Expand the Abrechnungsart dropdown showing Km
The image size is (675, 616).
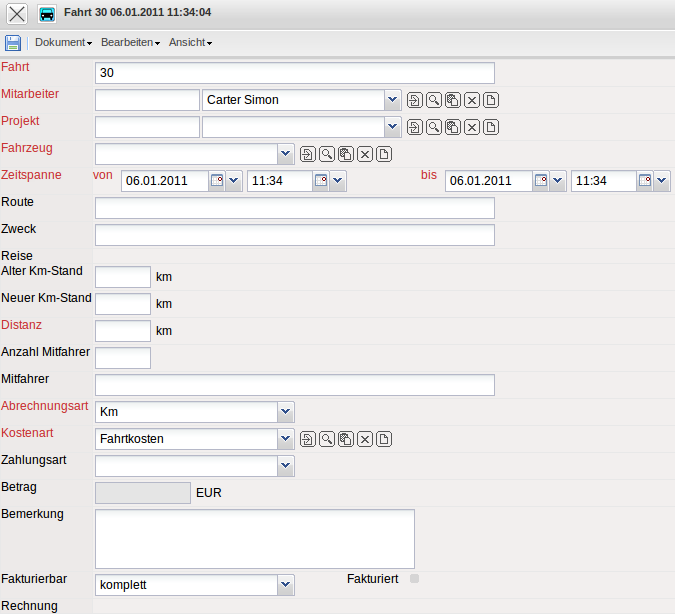click(x=285, y=412)
